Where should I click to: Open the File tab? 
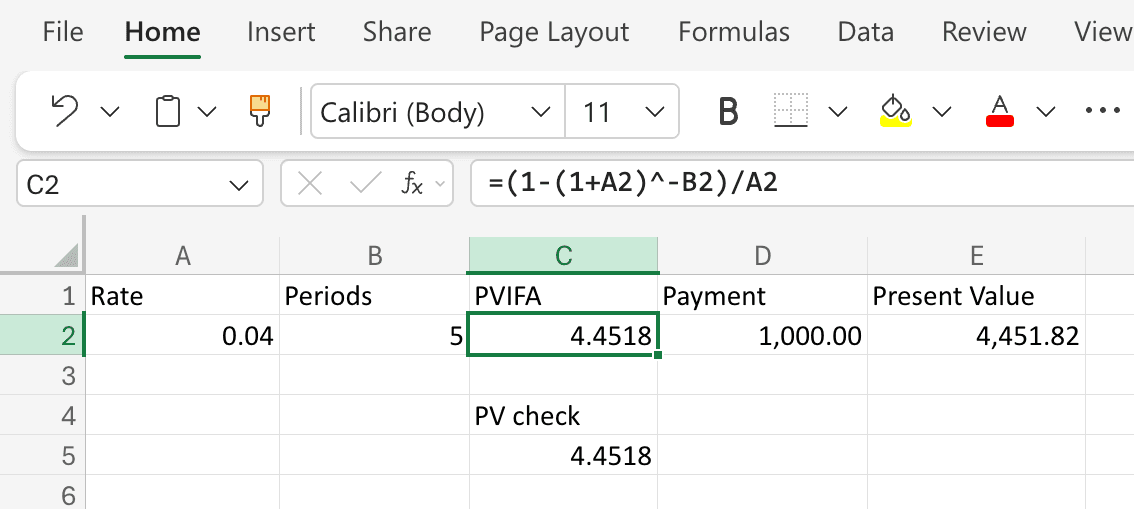pos(63,32)
